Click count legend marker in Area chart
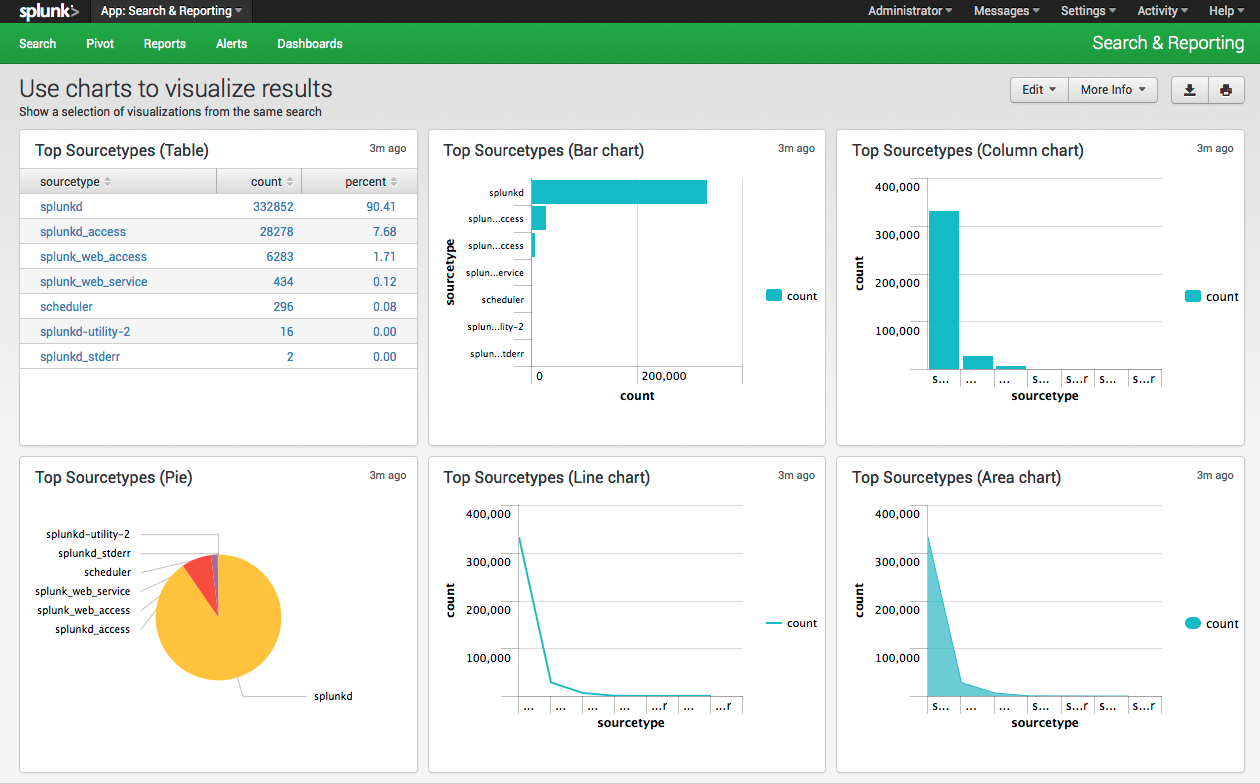The height and width of the screenshot is (784, 1260). tap(1193, 624)
